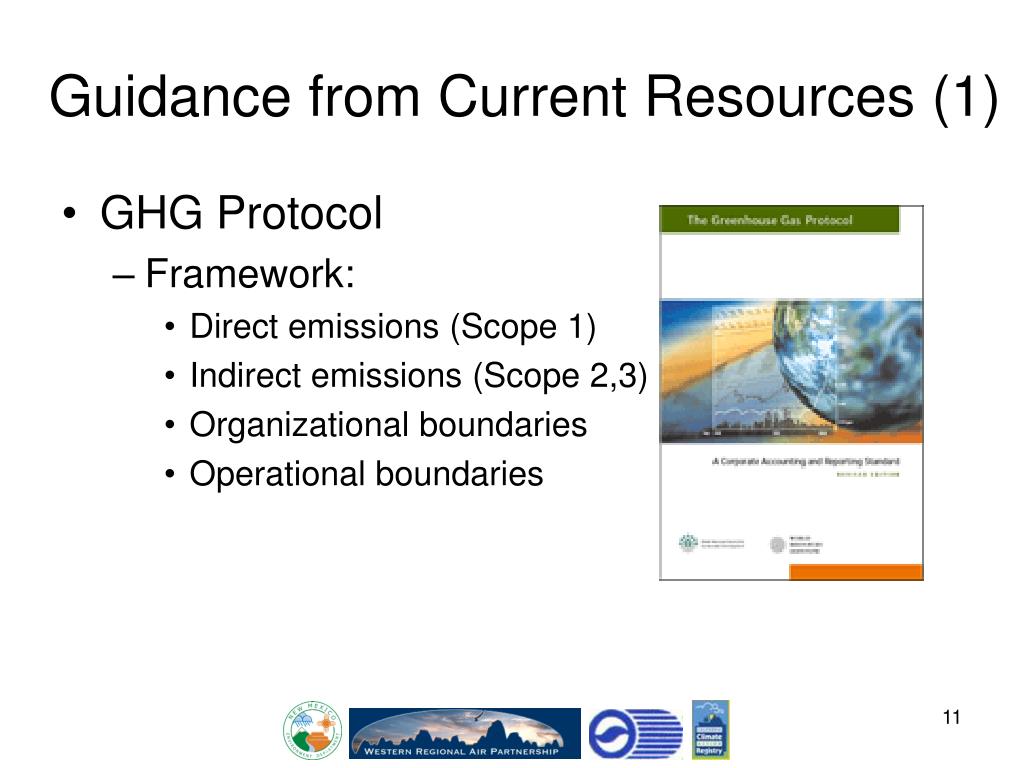Click the New Mexico Environment Department seal
The height and width of the screenshot is (768, 1024).
(x=312, y=730)
